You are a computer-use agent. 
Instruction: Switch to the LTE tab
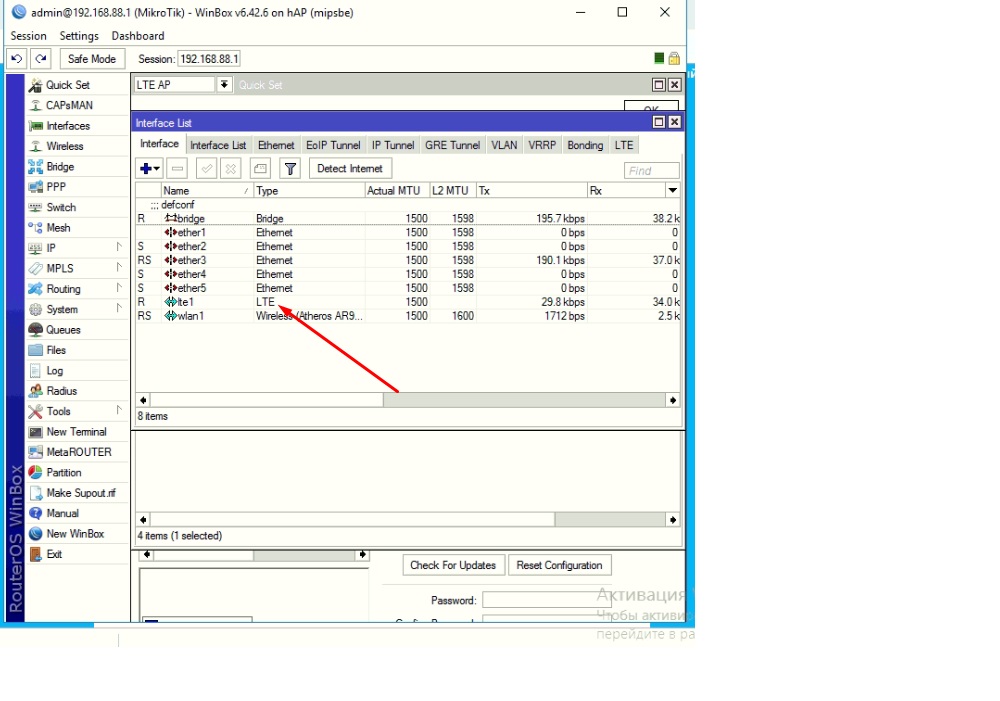624,145
